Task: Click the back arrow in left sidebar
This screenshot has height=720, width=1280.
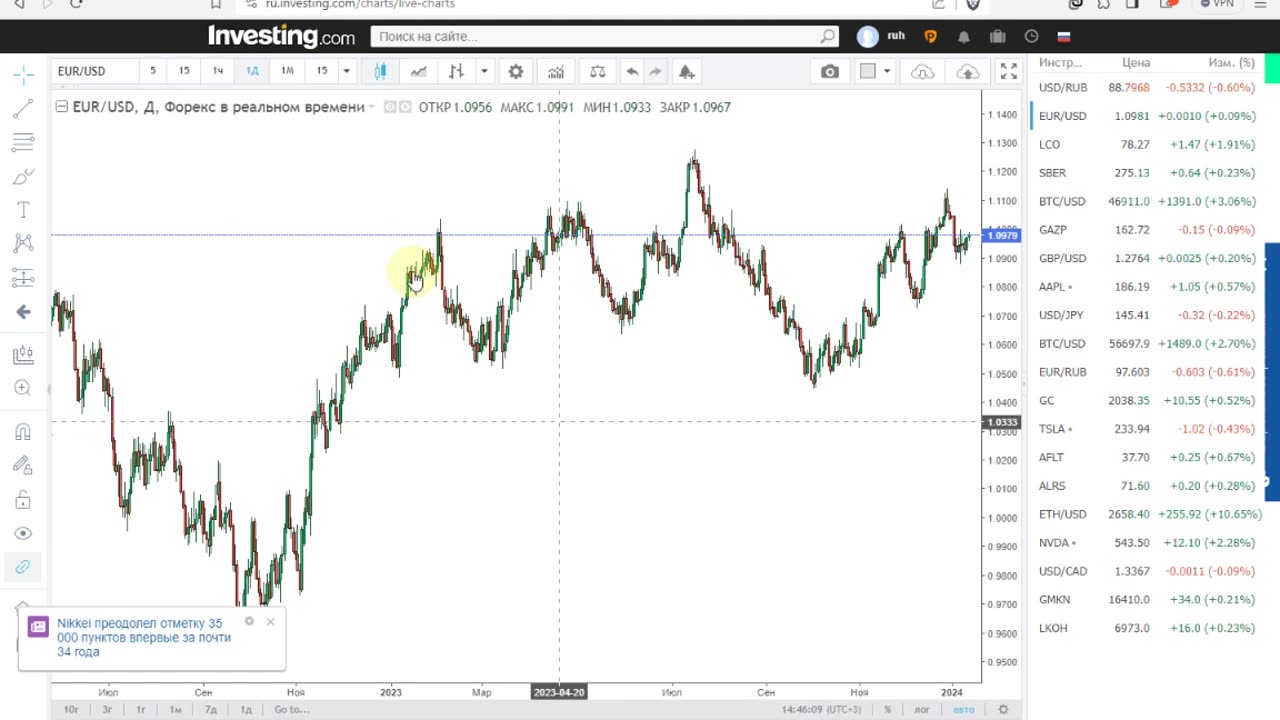Action: click(23, 312)
